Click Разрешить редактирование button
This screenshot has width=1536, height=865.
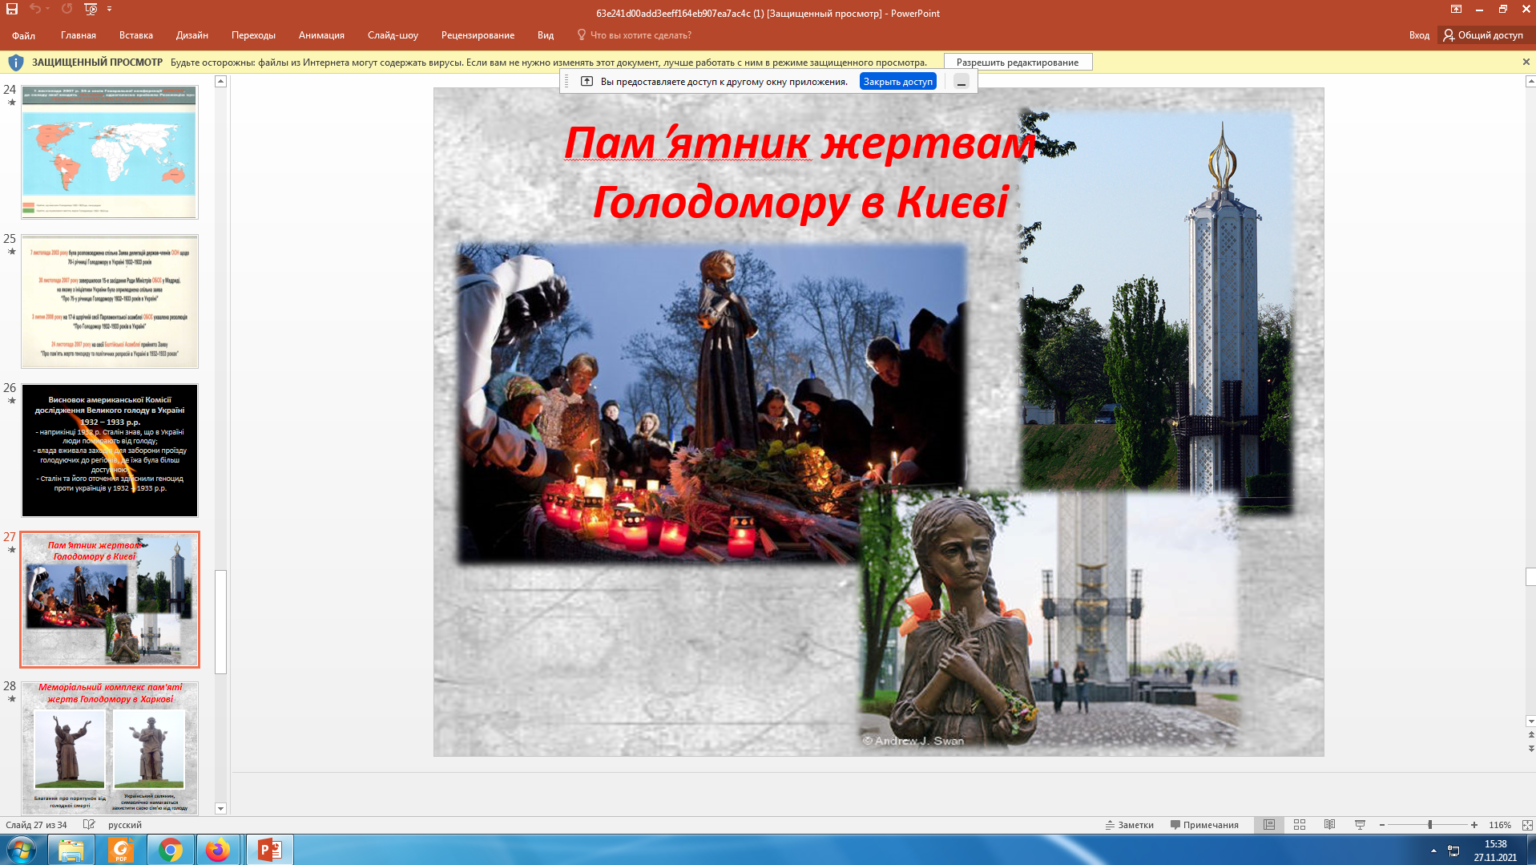pyautogui.click(x=1017, y=62)
